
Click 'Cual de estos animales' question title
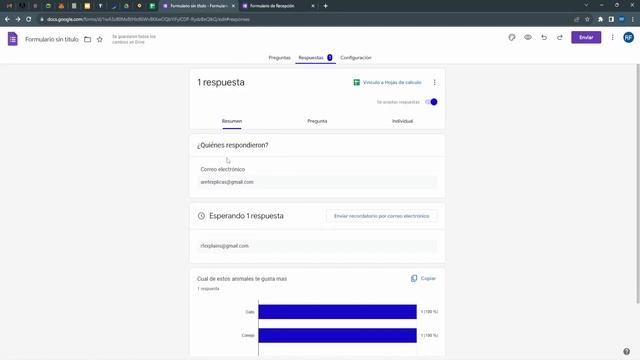[x=242, y=279]
